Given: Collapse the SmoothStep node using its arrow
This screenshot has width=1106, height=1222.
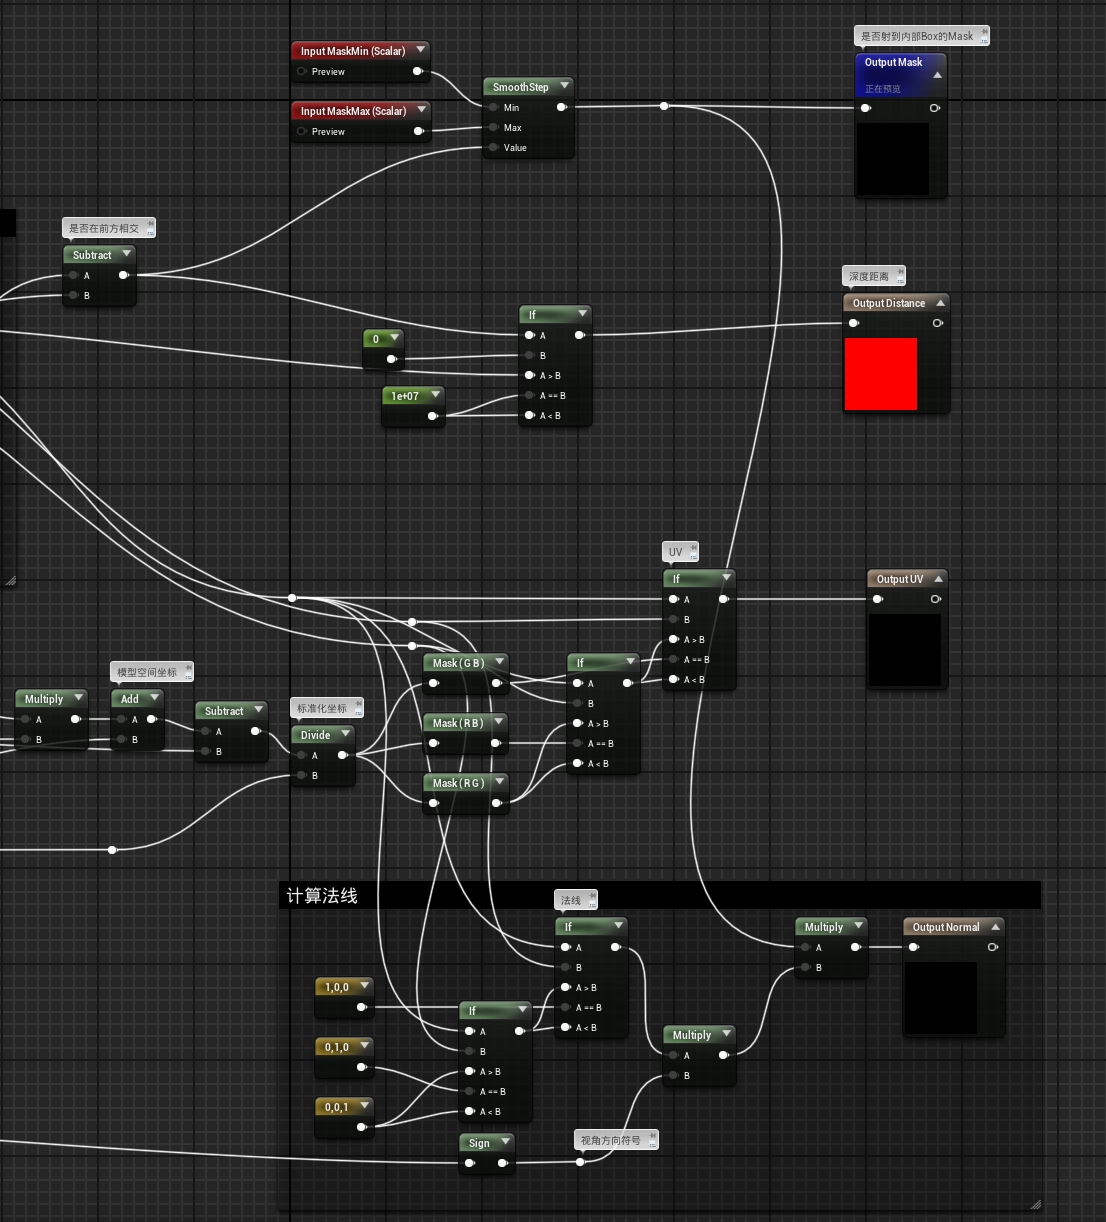Looking at the screenshot, I should point(564,86).
